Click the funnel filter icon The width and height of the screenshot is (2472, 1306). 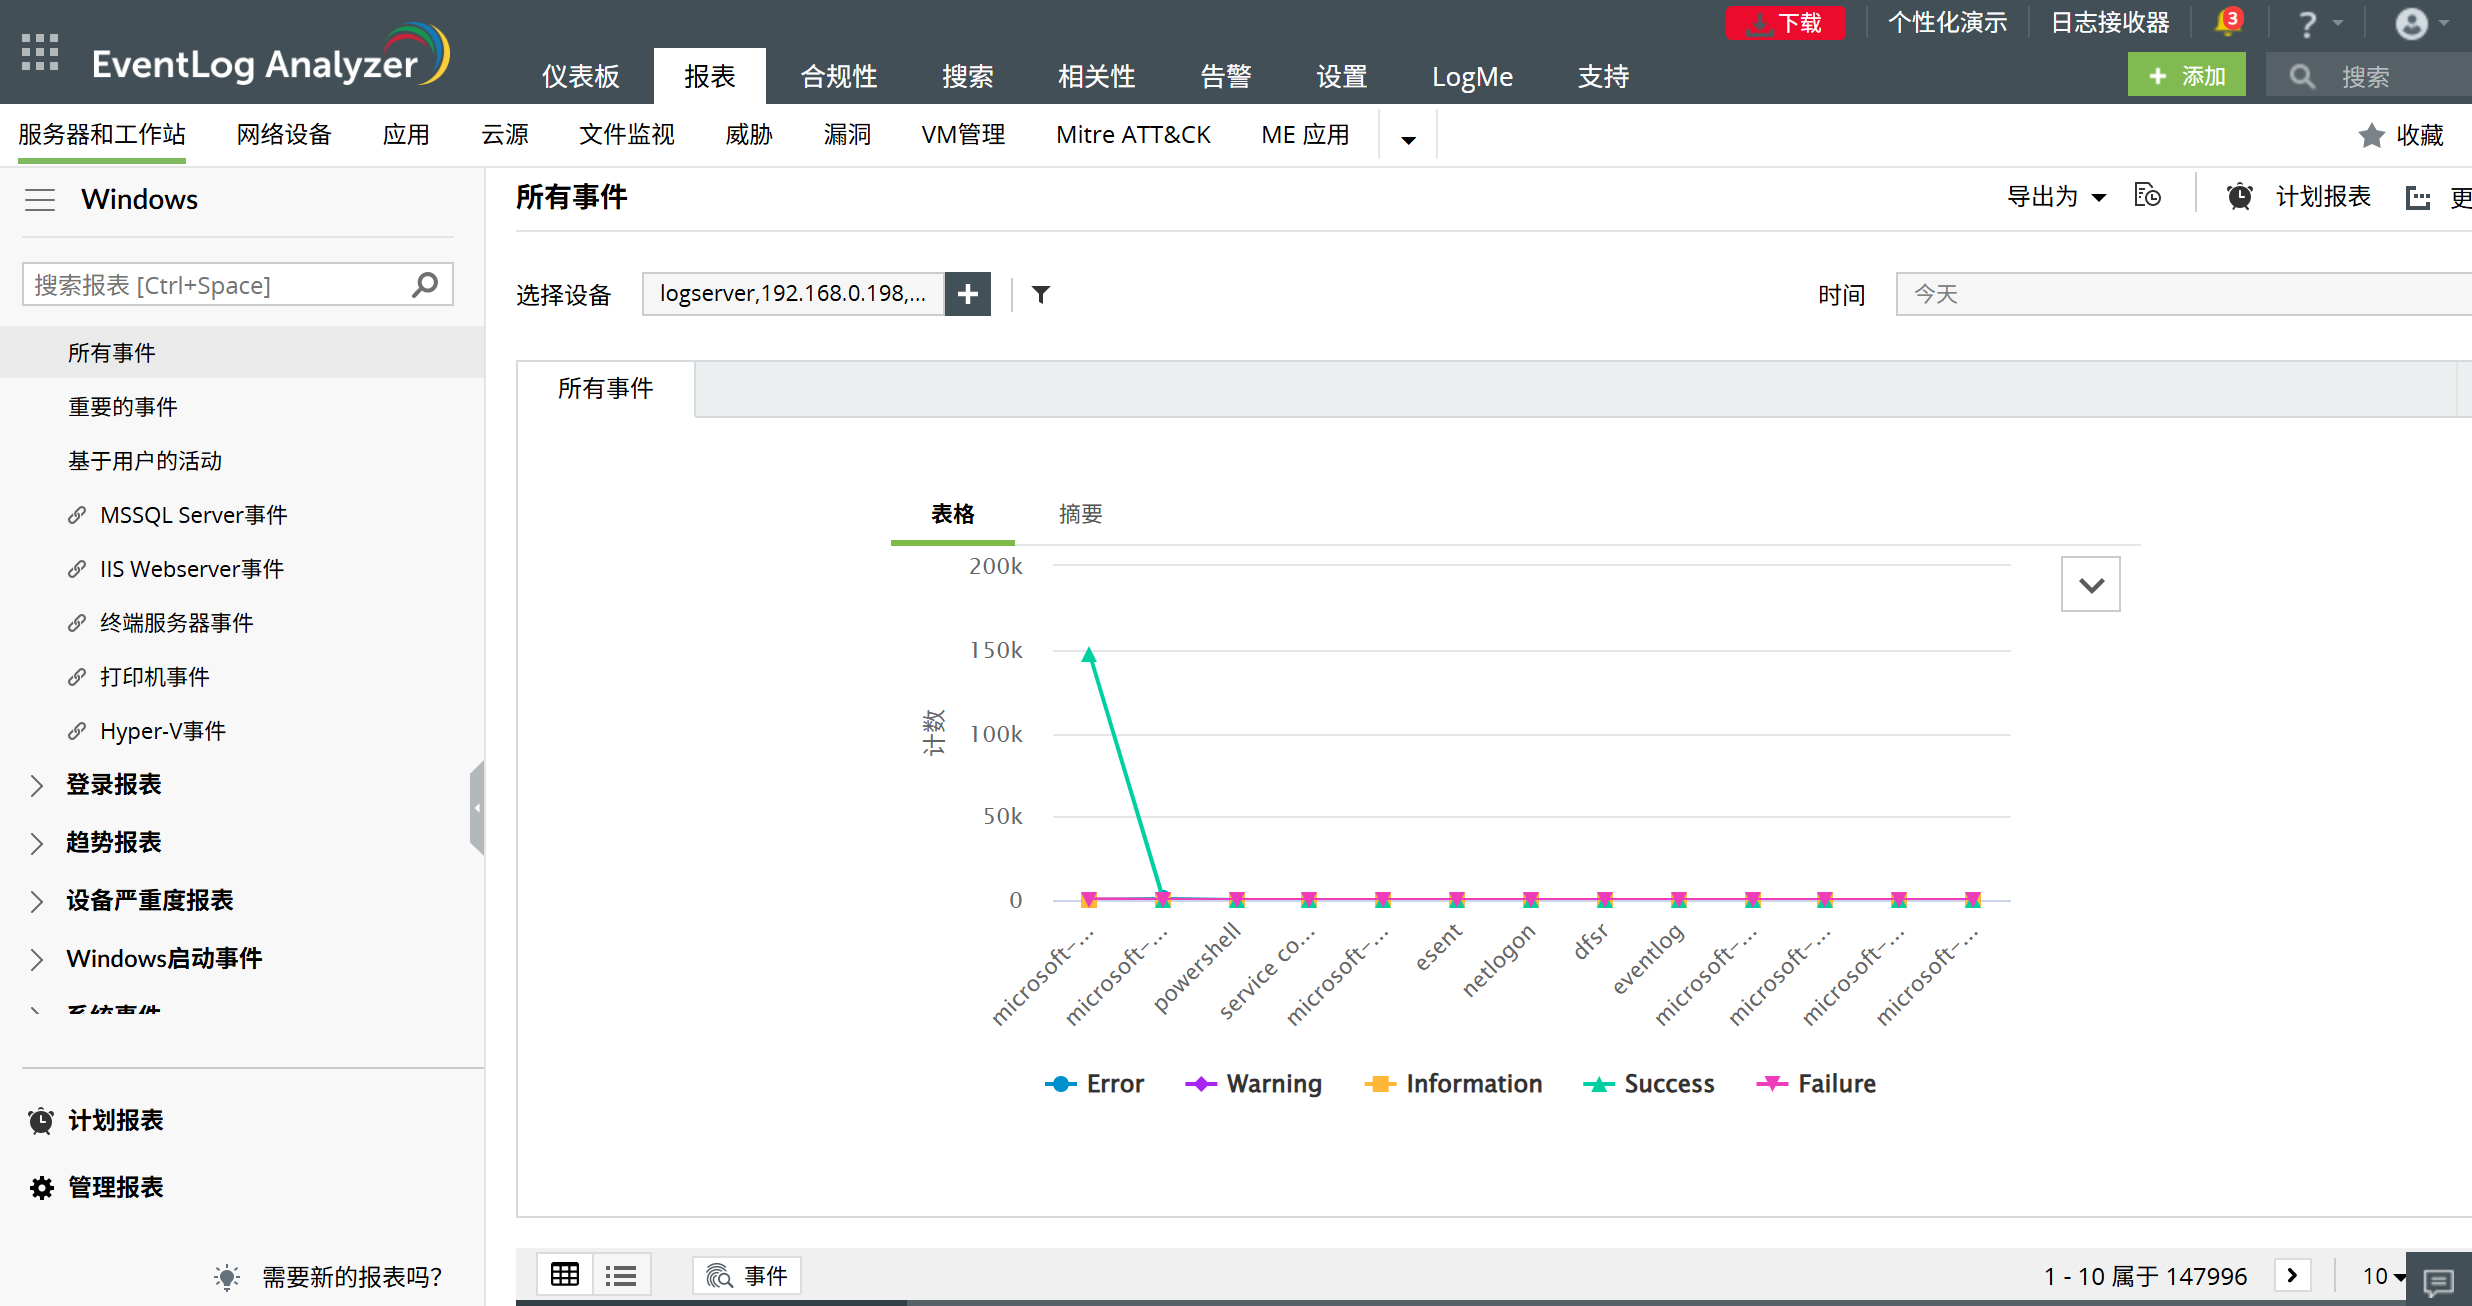point(1041,294)
